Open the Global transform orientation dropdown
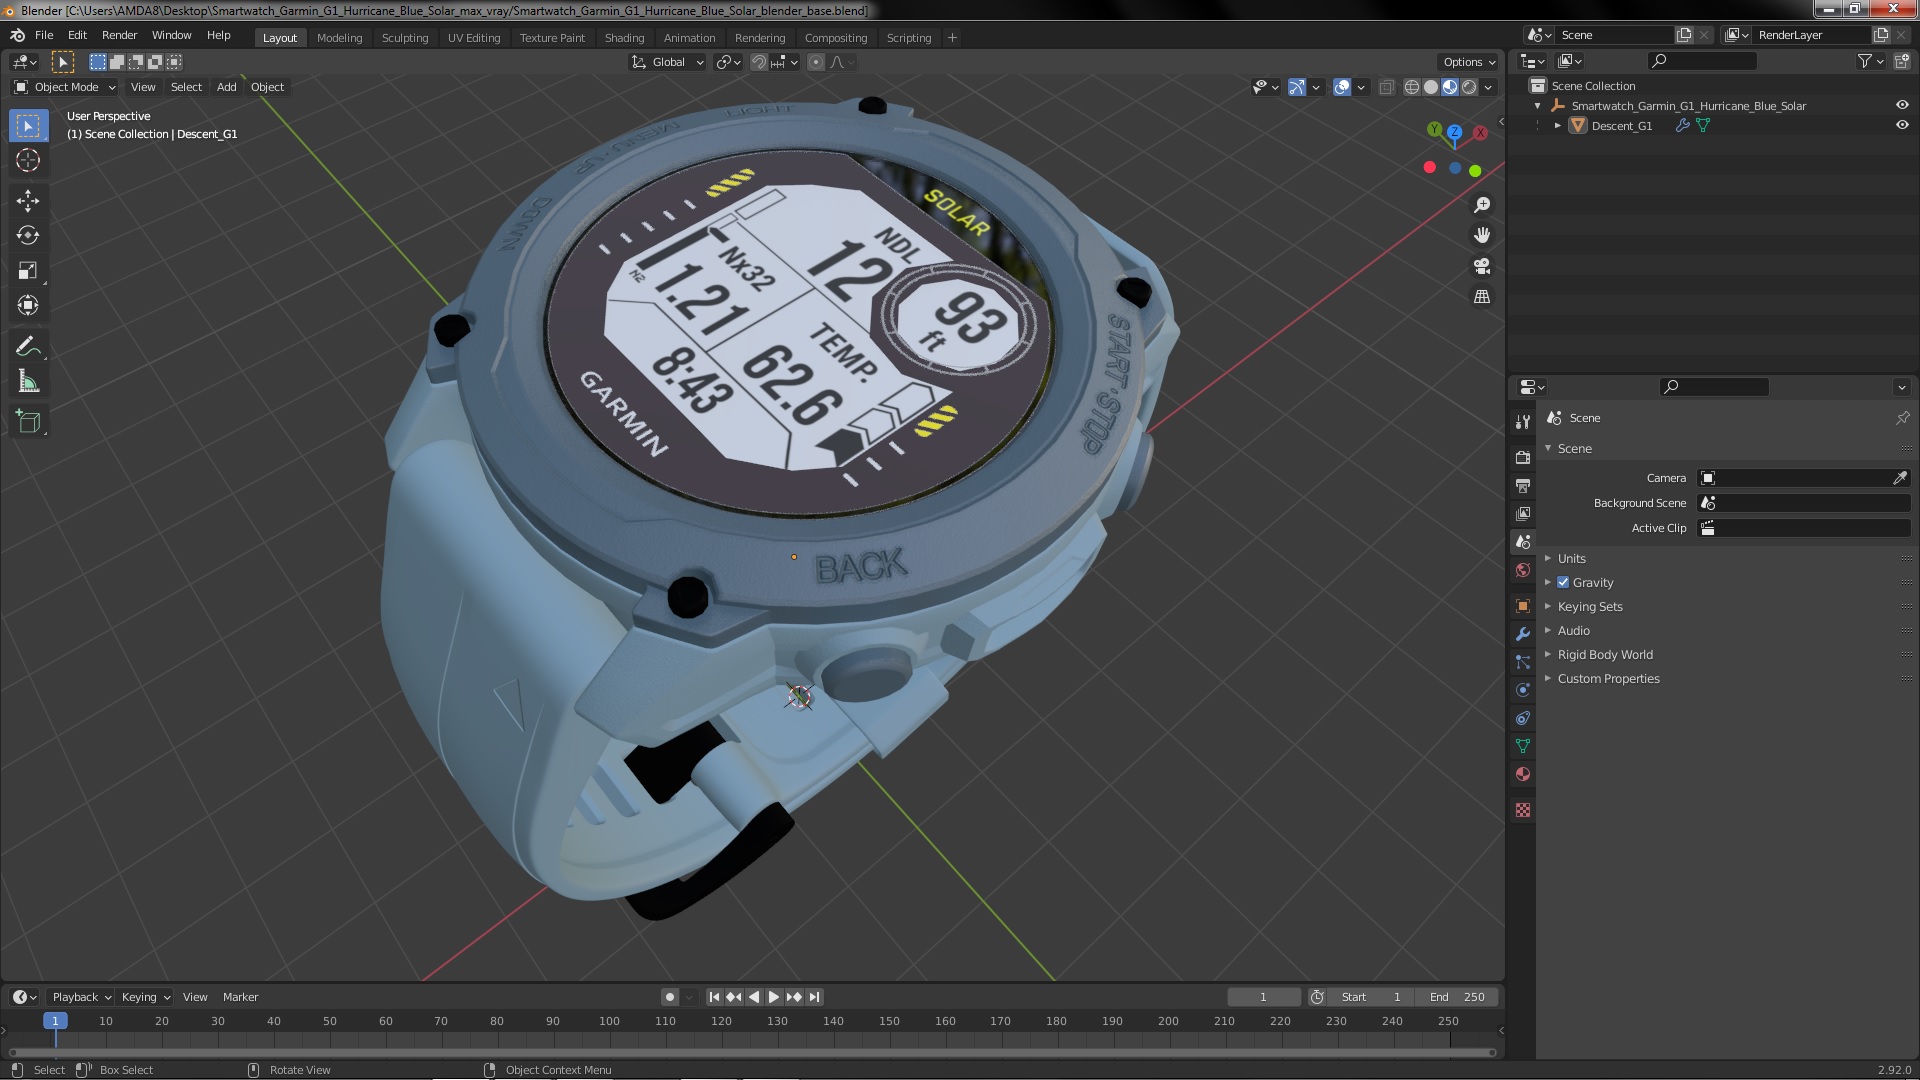 pyautogui.click(x=667, y=62)
